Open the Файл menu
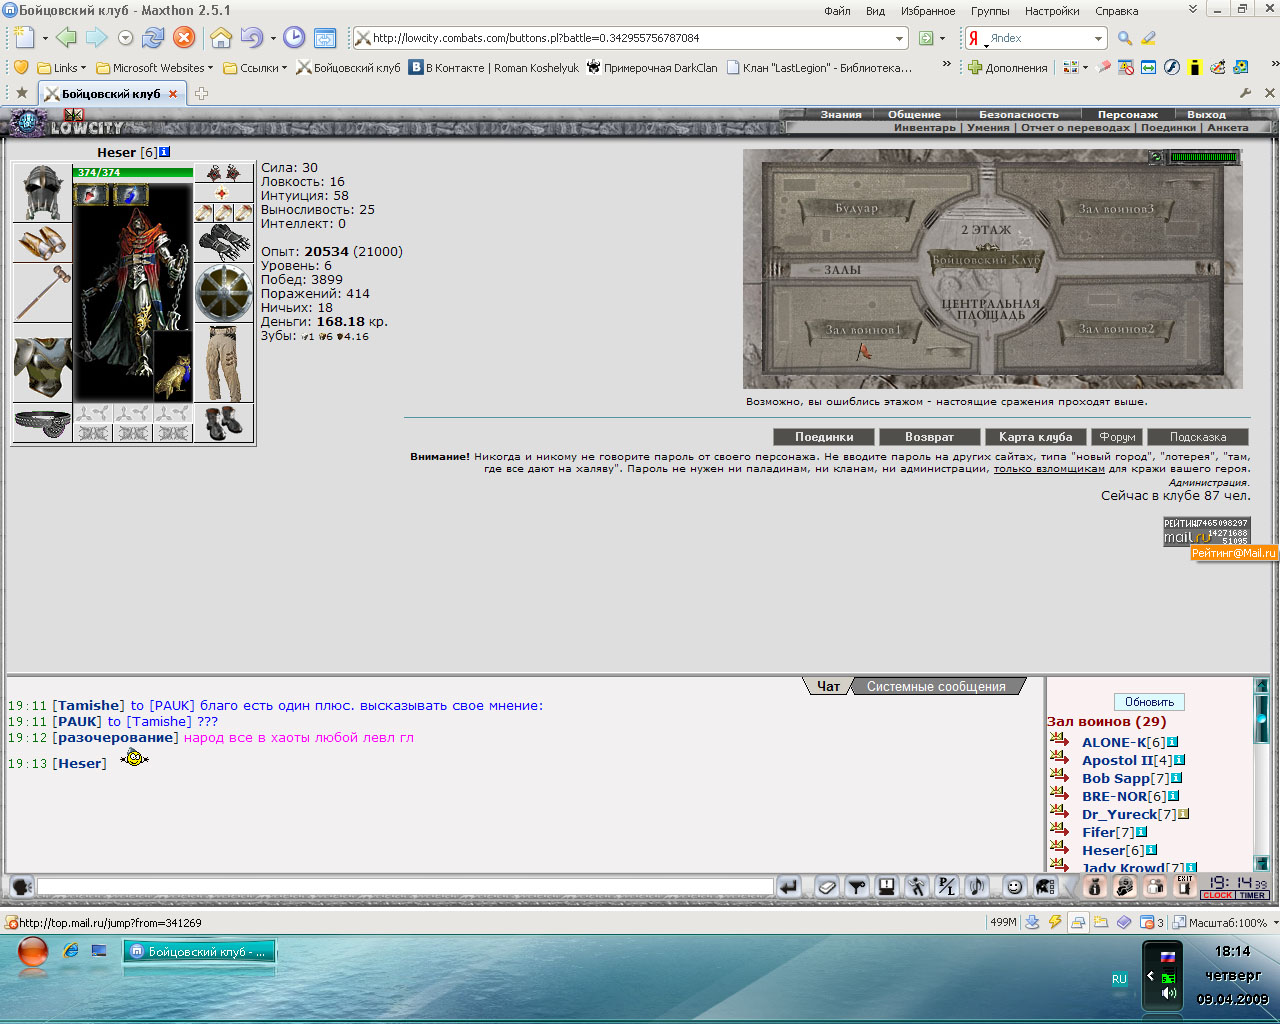The width and height of the screenshot is (1280, 1024). click(x=837, y=11)
